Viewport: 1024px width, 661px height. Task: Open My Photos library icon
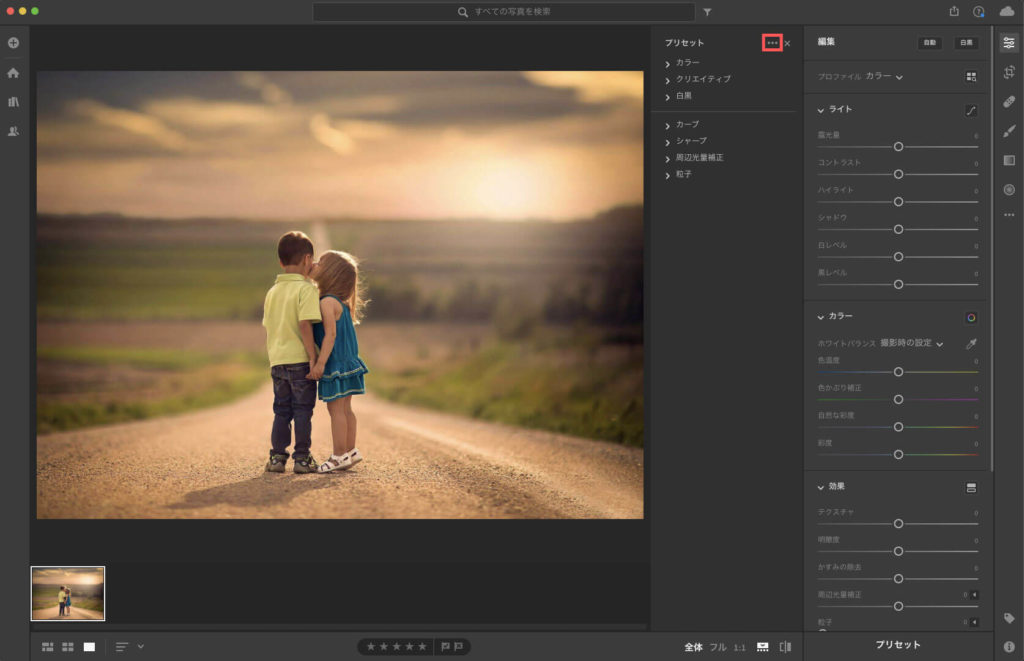point(13,102)
